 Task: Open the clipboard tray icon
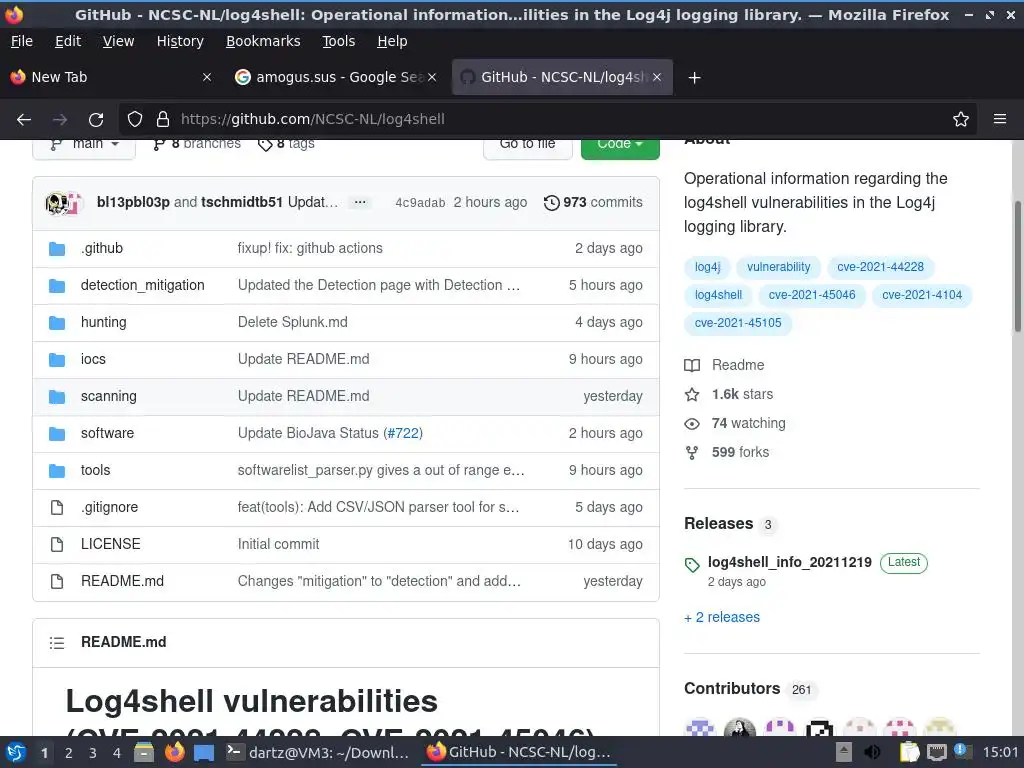[x=909, y=752]
